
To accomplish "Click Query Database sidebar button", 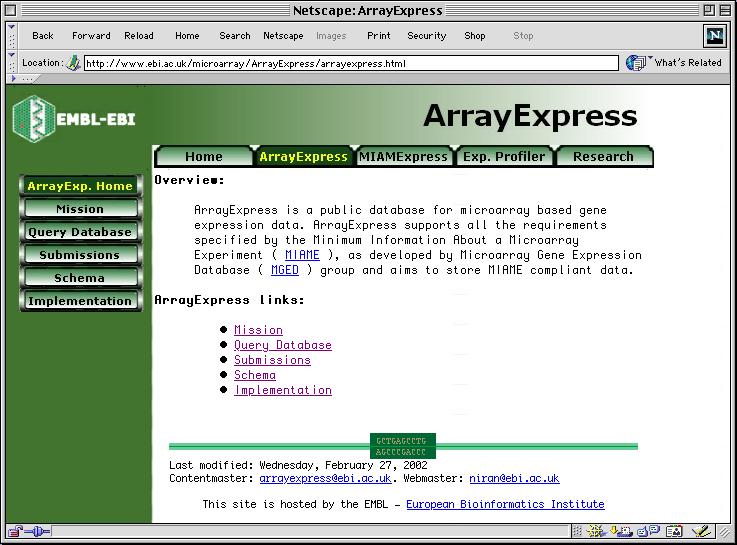I will [80, 232].
